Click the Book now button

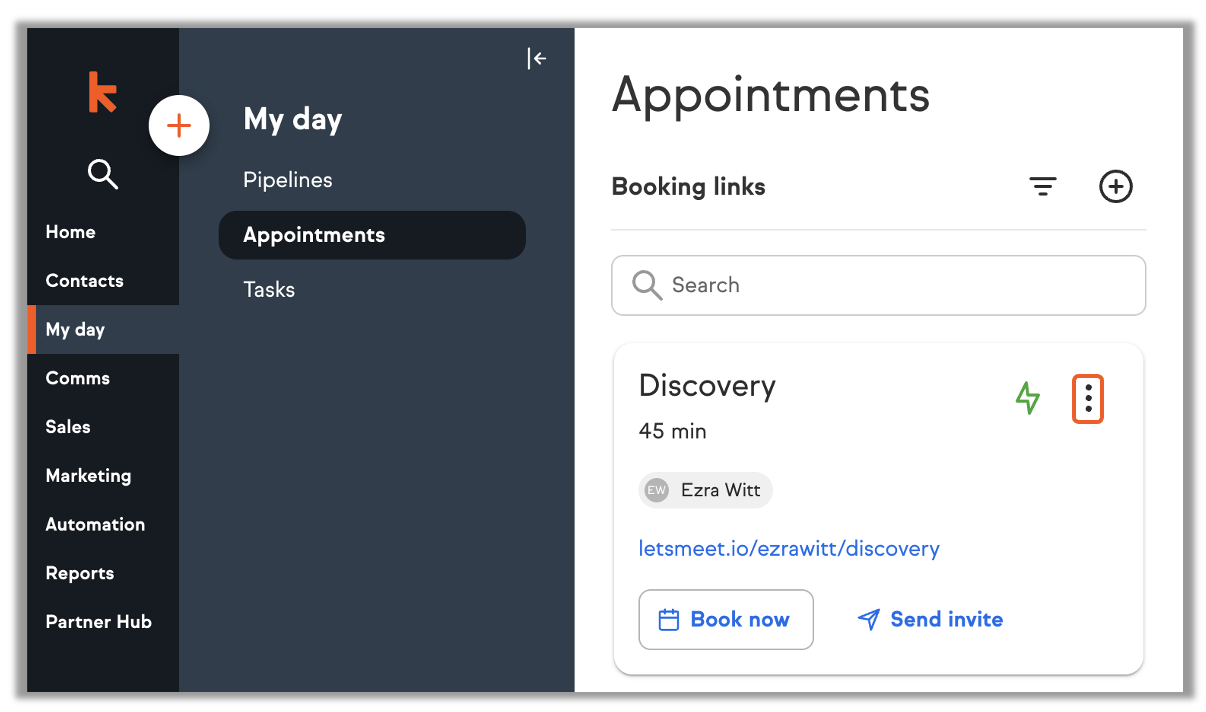[x=726, y=619]
